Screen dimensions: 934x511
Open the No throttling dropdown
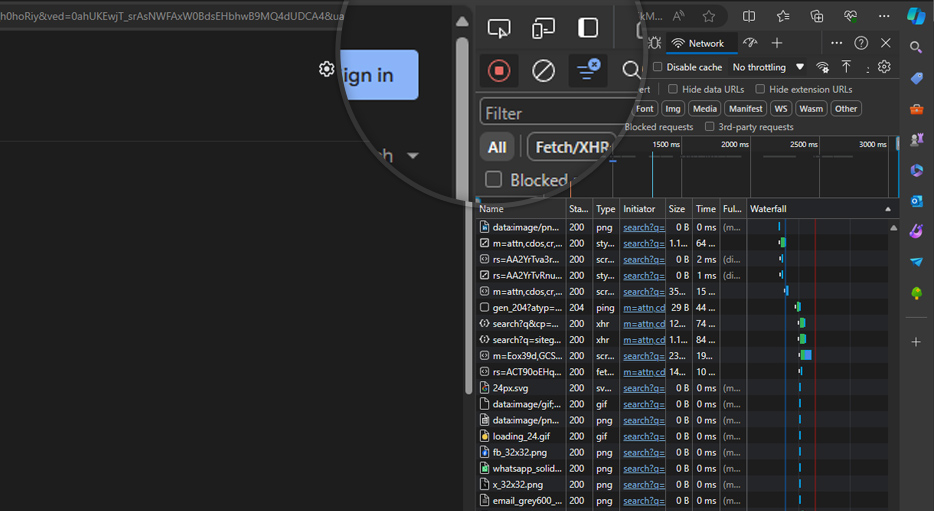[x=768, y=67]
